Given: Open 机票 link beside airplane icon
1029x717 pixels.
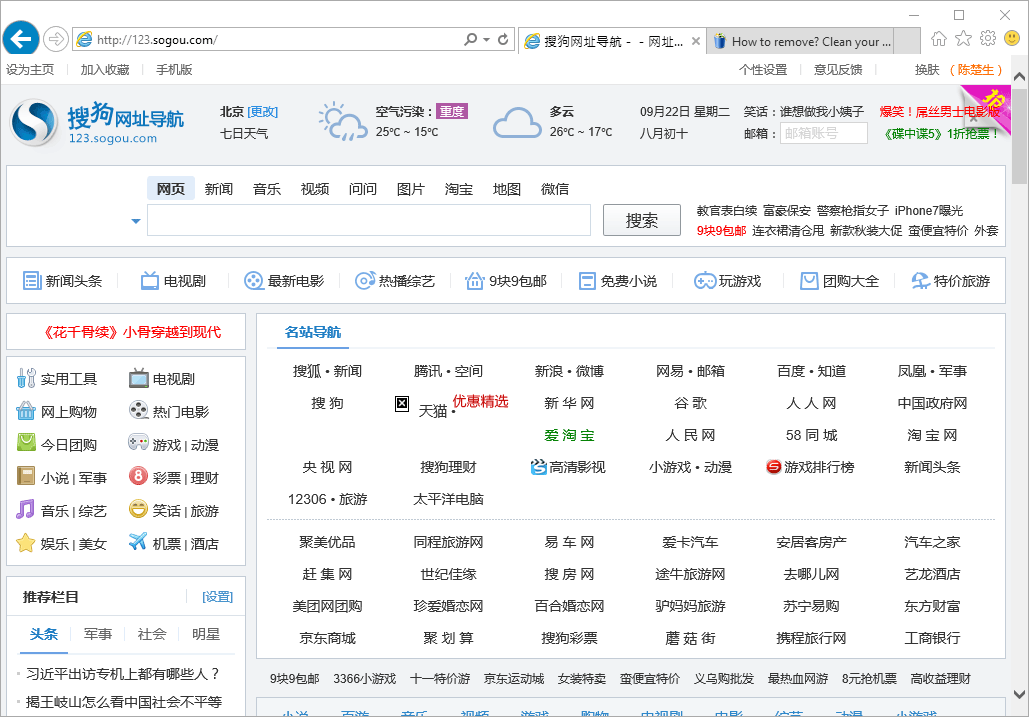Looking at the screenshot, I should [x=167, y=544].
